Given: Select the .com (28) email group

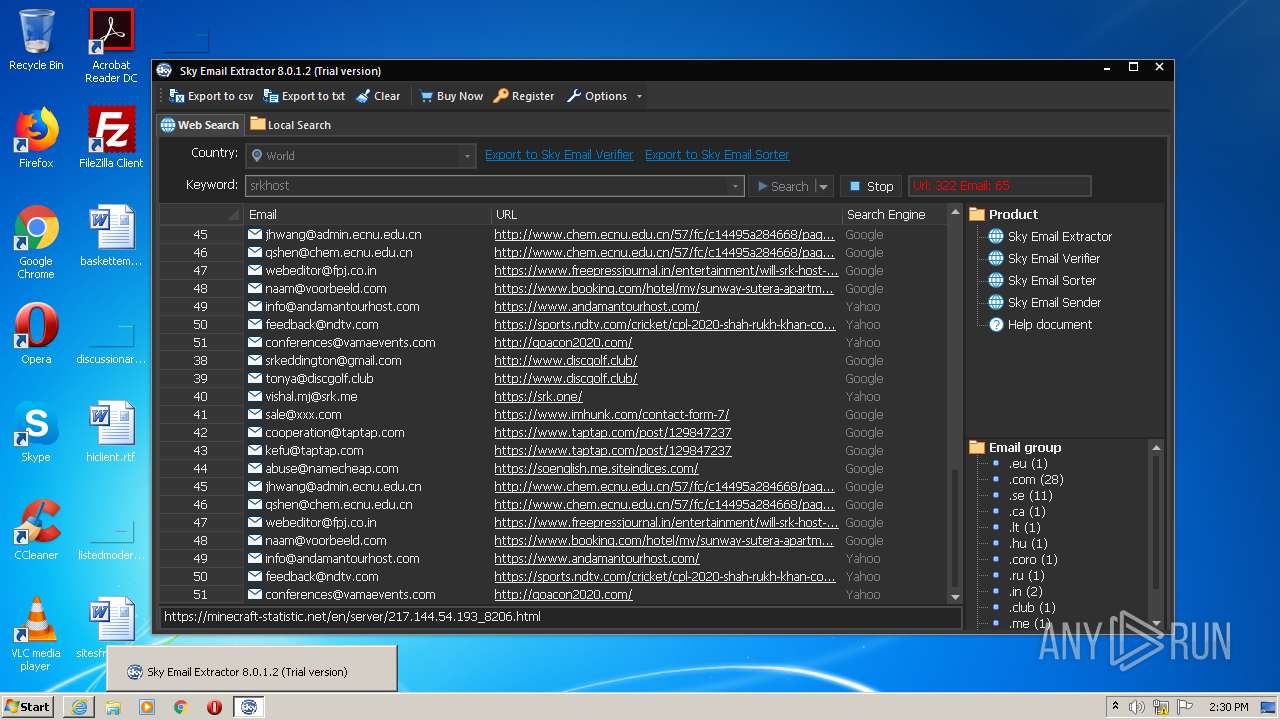Looking at the screenshot, I should 1035,480.
